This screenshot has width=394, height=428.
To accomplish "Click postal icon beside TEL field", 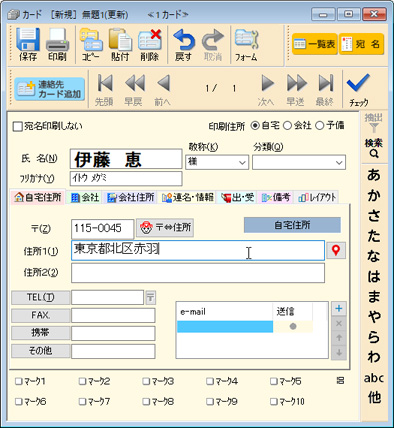I will [x=151, y=297].
